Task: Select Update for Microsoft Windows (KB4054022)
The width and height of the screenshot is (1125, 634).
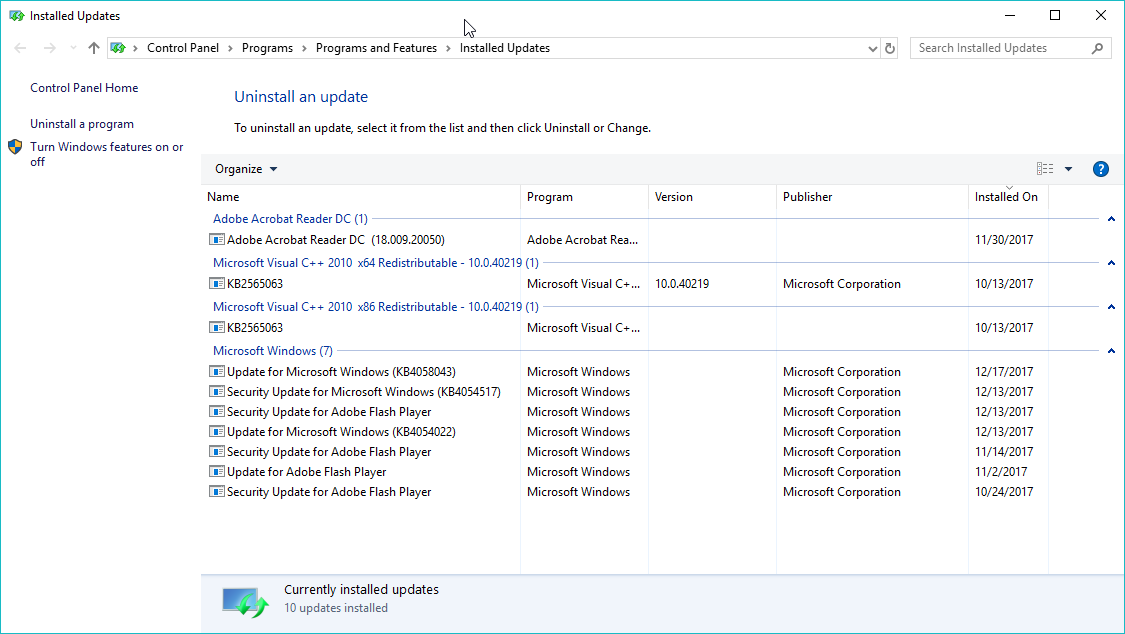Action: click(341, 432)
